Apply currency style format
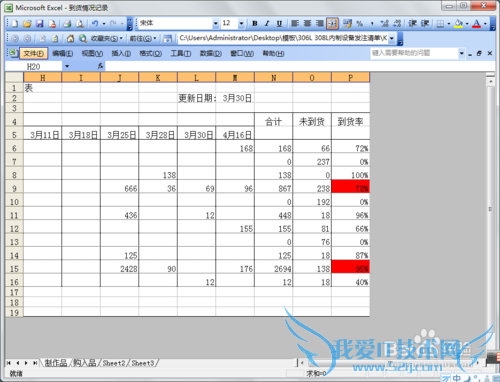The image size is (500, 382). point(347,23)
